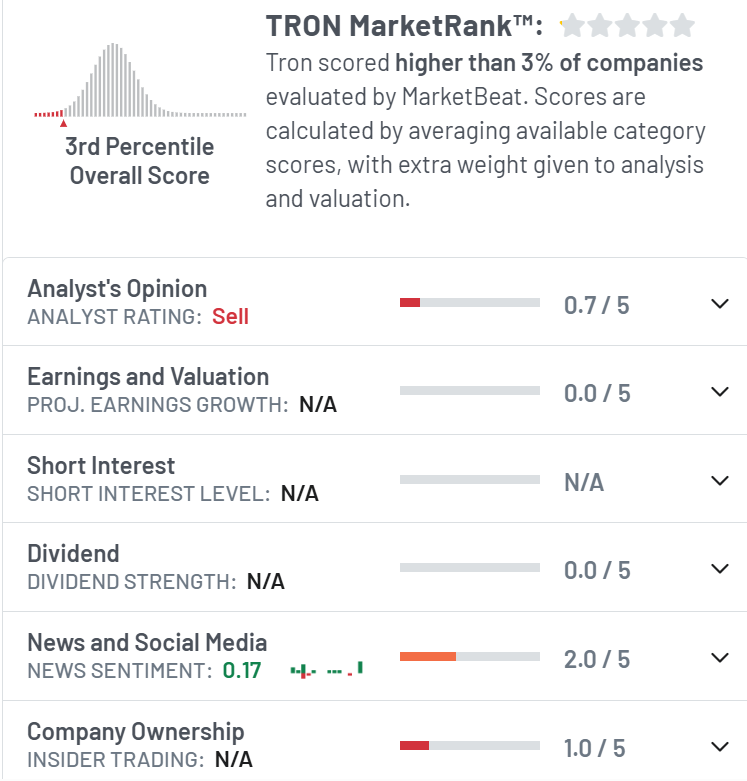Image resolution: width=747 pixels, height=781 pixels.
Task: Expand the Analyst's Opinion chevron
Action: click(719, 304)
